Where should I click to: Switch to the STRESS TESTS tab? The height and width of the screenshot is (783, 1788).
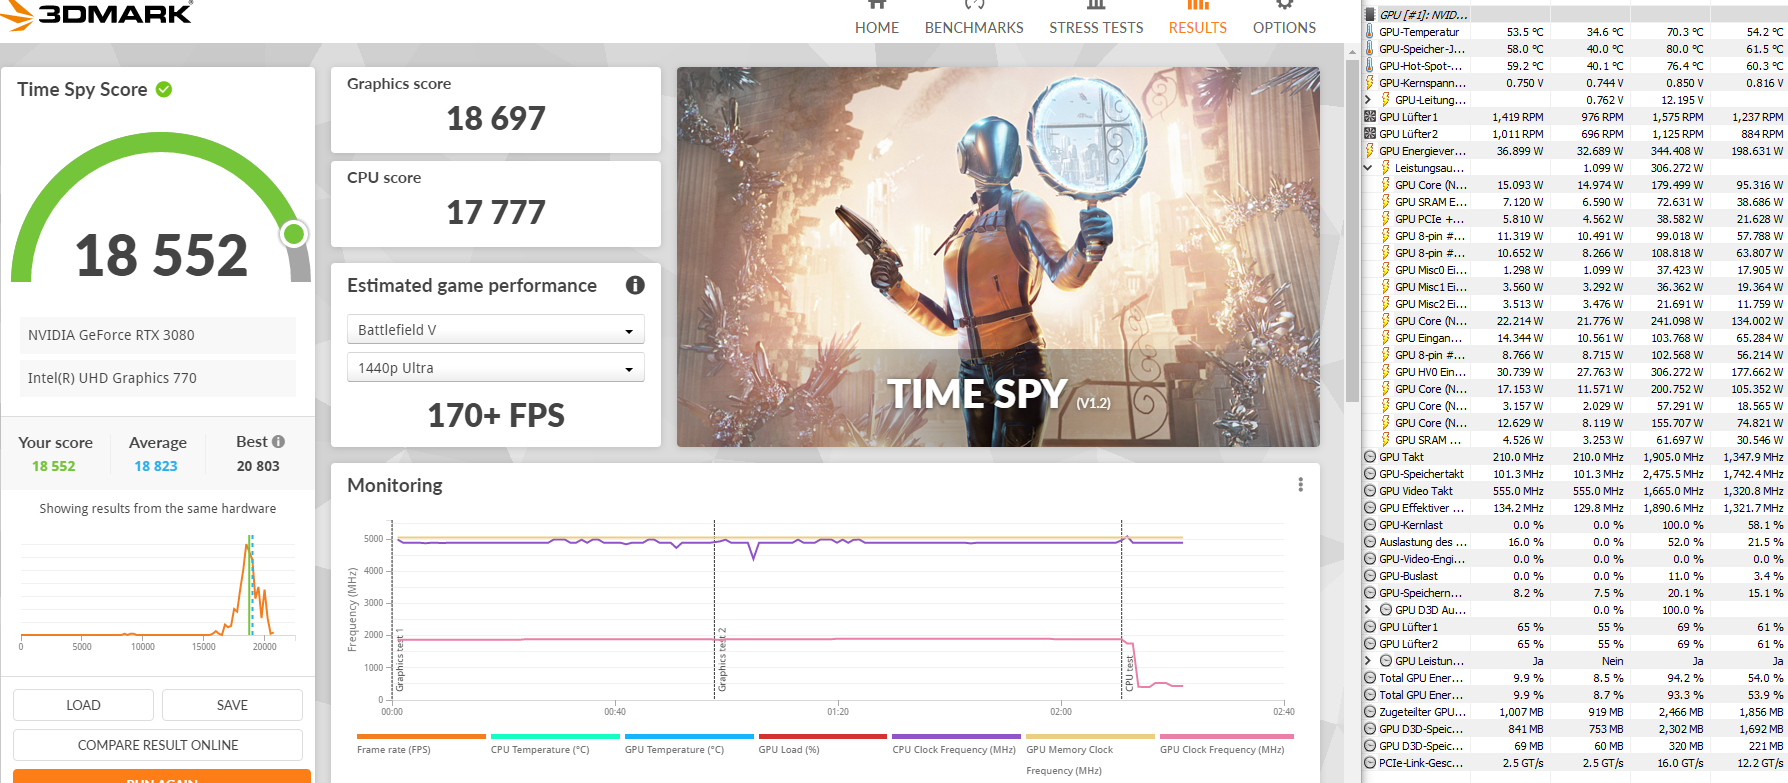click(x=1096, y=20)
